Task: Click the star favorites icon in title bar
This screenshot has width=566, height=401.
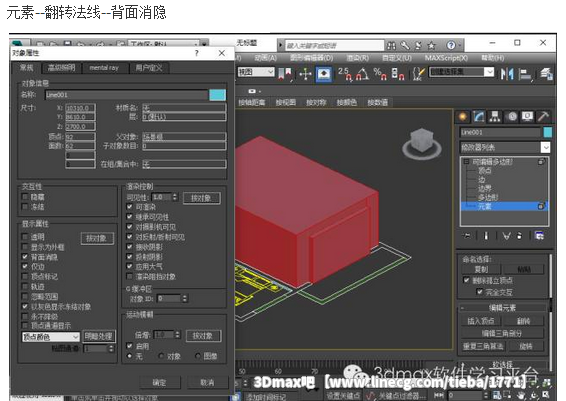Action: click(431, 45)
